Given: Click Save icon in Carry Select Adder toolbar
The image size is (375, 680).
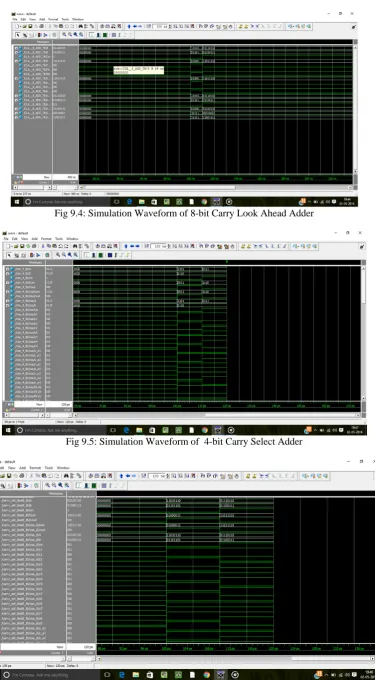Looking at the screenshot, I should 22,246.
